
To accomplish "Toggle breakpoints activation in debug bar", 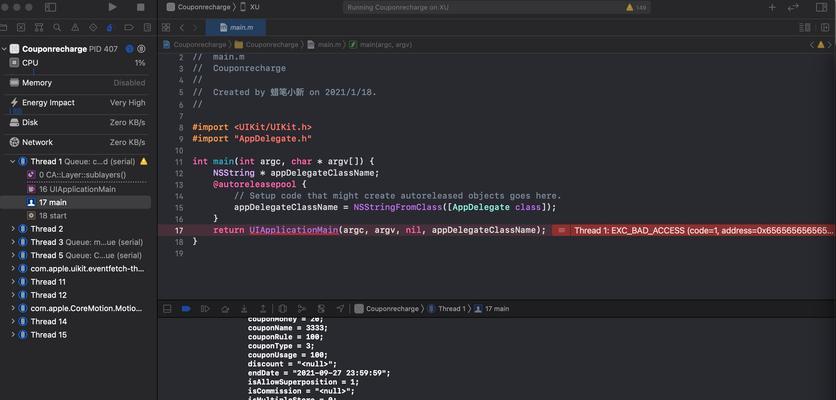I will click(186, 309).
